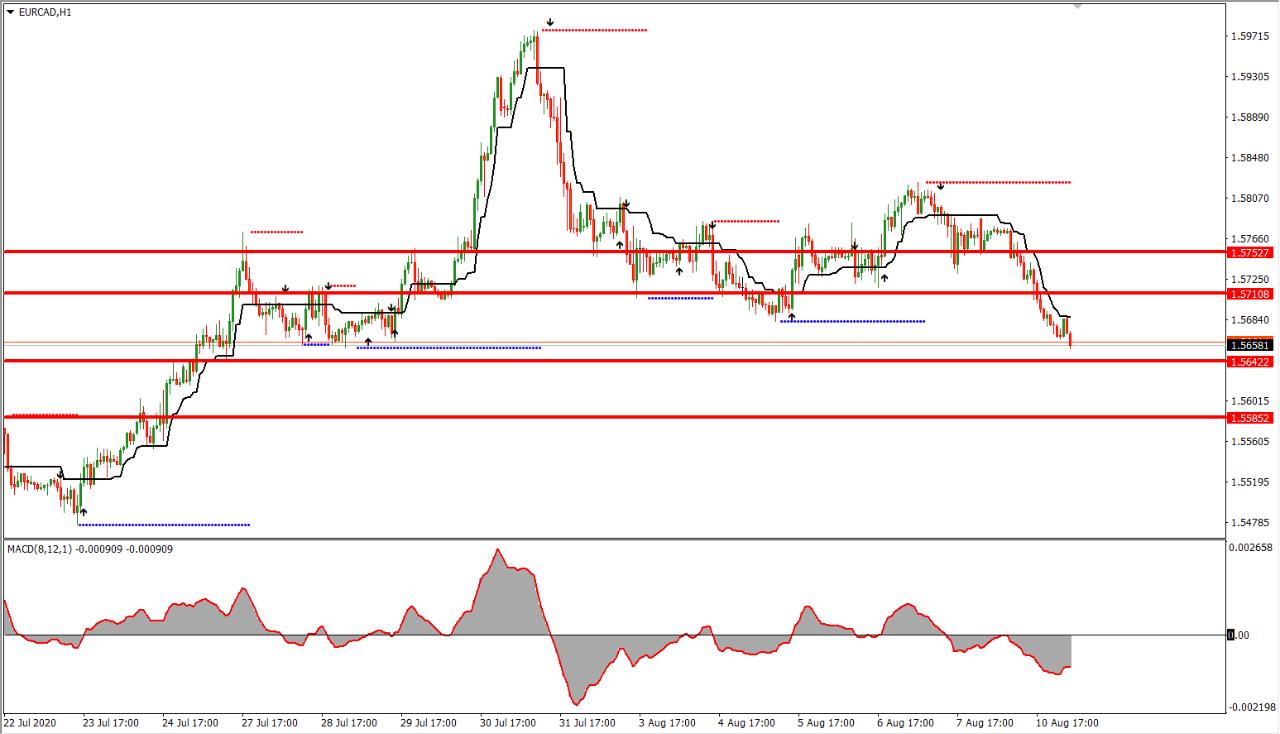Click the 23 Jul 17:00 time label

coord(111,722)
